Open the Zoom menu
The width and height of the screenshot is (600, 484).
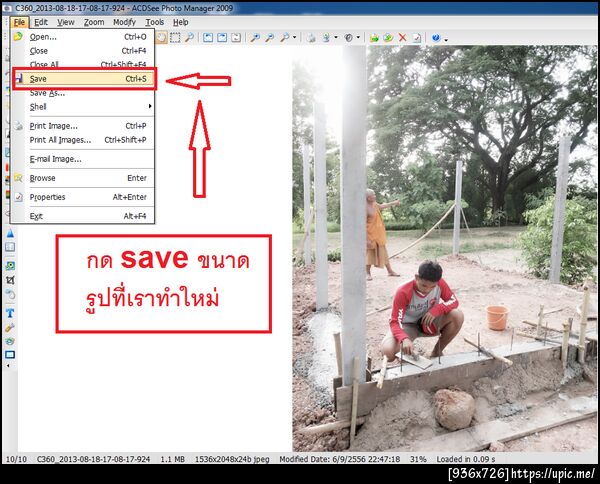coord(94,22)
